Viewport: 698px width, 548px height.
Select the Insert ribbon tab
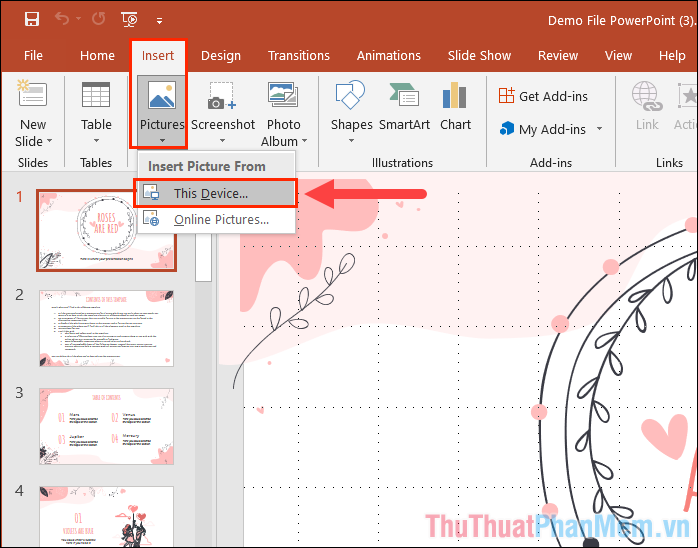point(158,55)
